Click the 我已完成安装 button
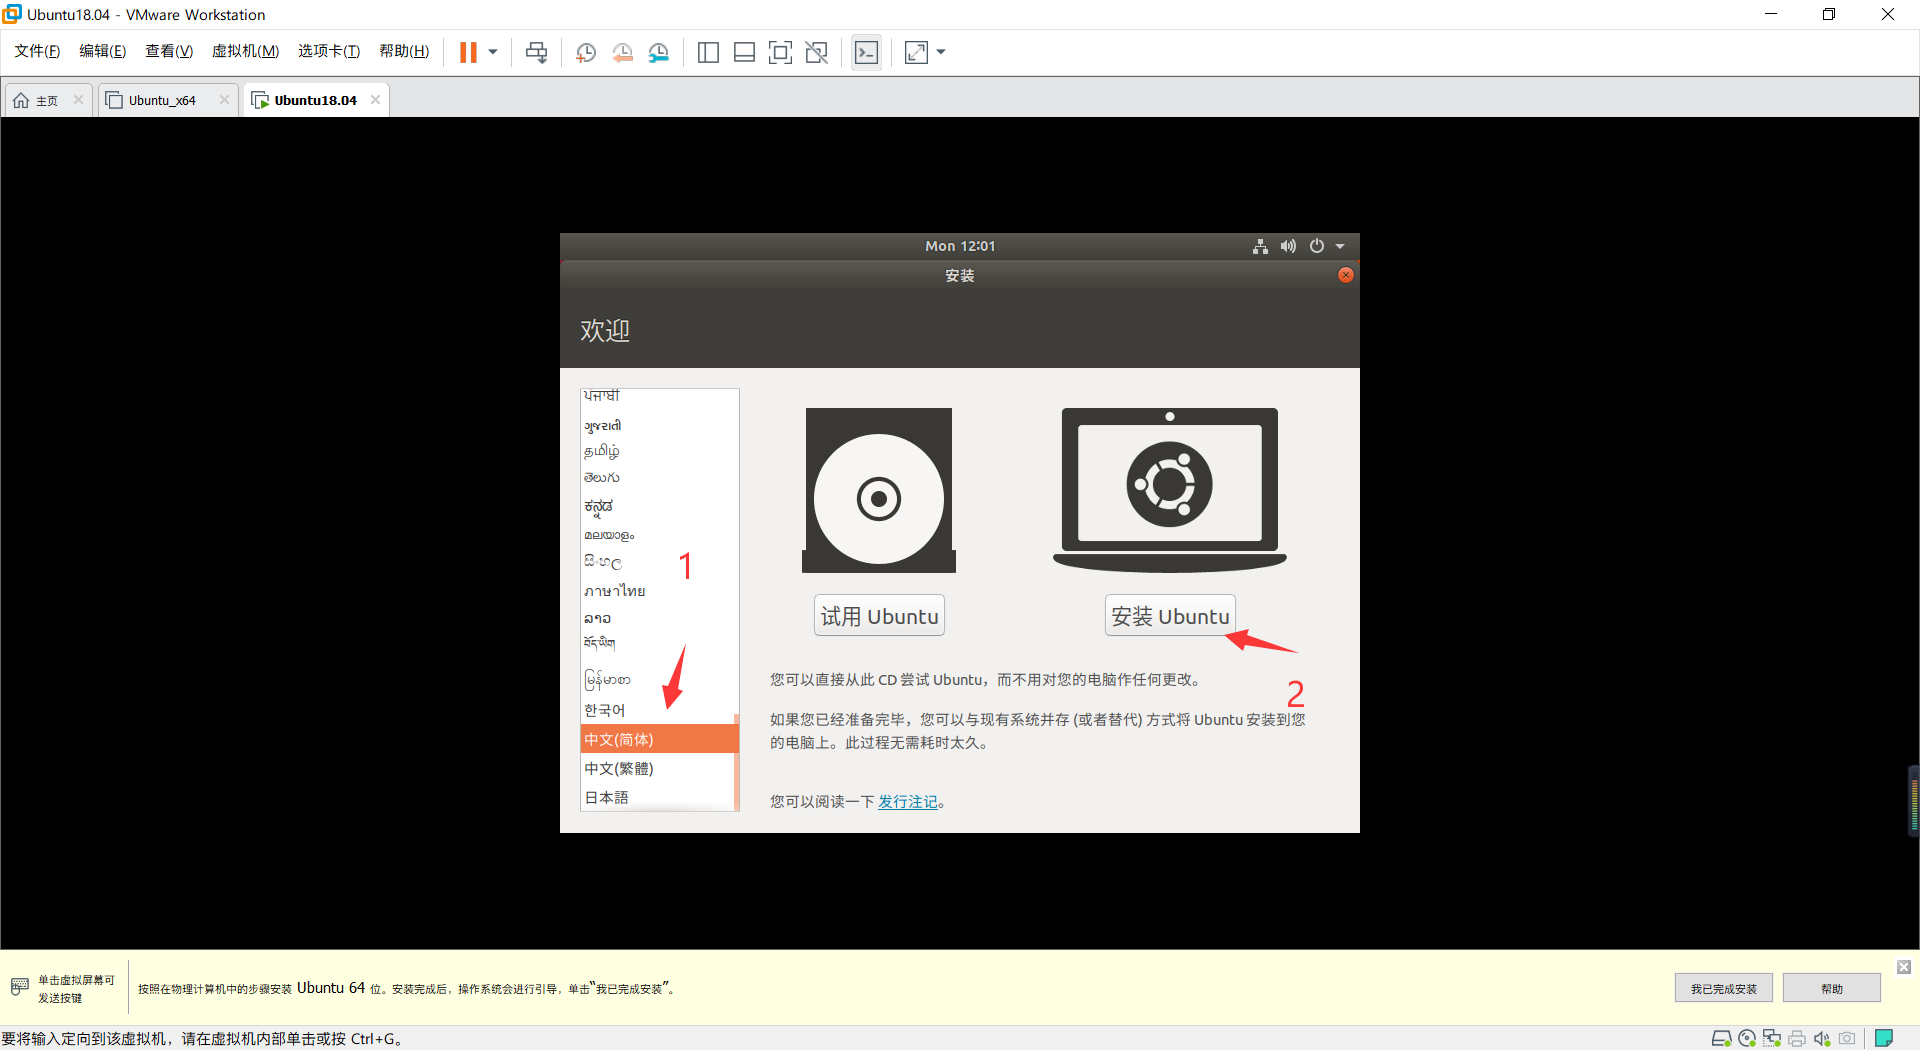This screenshot has height=1050, width=1920. click(x=1723, y=988)
